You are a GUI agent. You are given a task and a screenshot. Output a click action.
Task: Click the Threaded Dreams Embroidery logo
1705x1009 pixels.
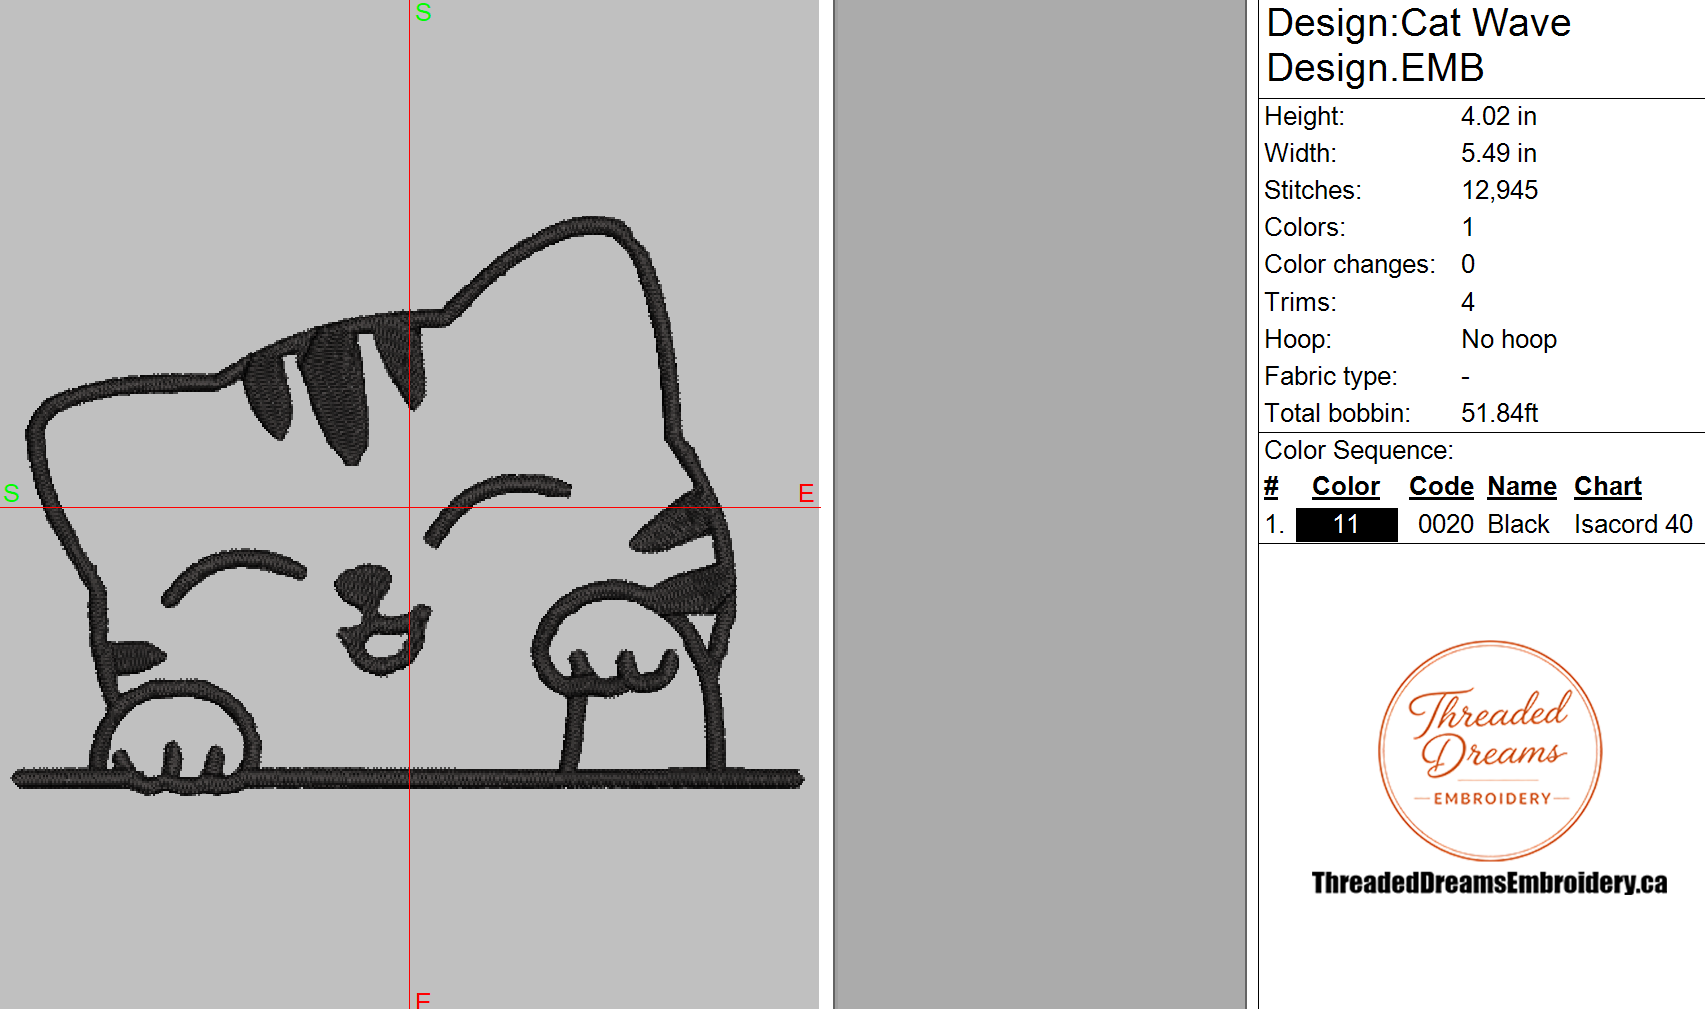(x=1490, y=751)
